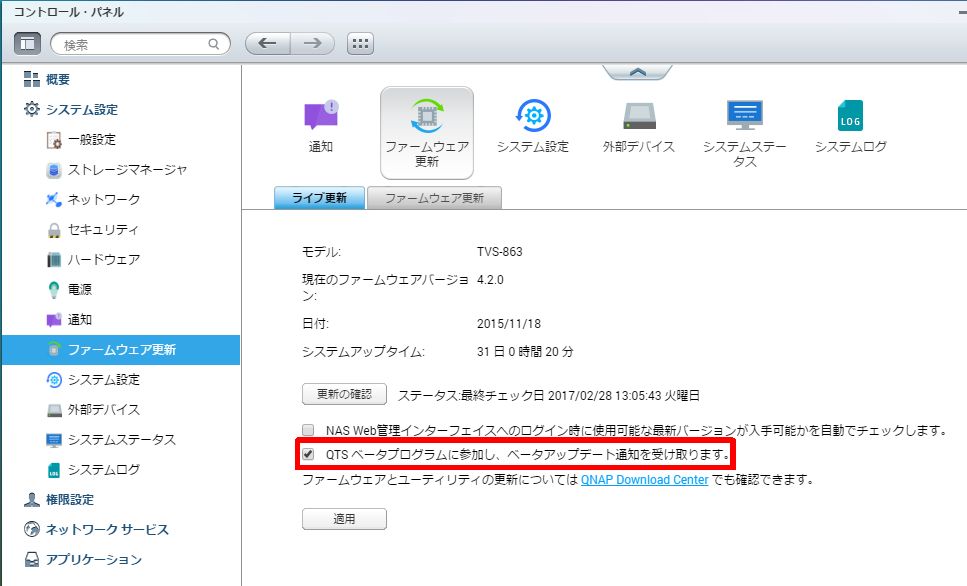
Task: Select the firmware version 4.2.0 text
Action: pos(490,280)
